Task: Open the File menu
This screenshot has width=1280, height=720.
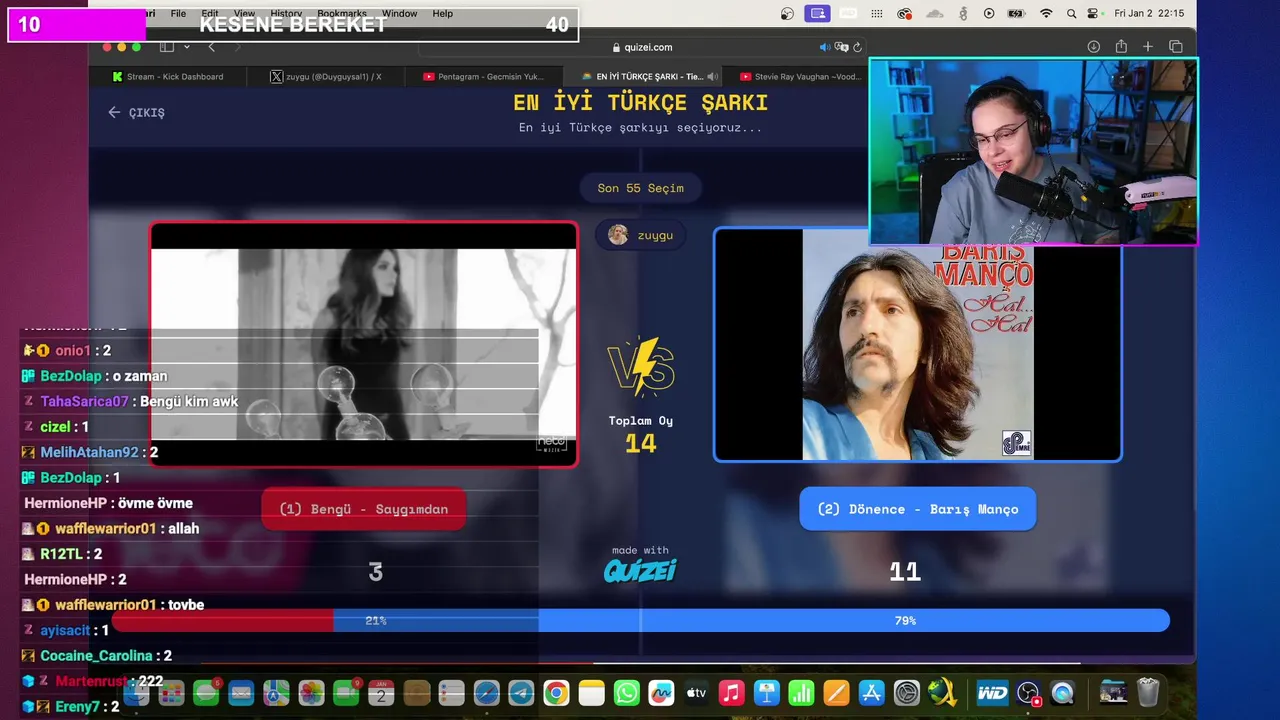Action: point(178,14)
